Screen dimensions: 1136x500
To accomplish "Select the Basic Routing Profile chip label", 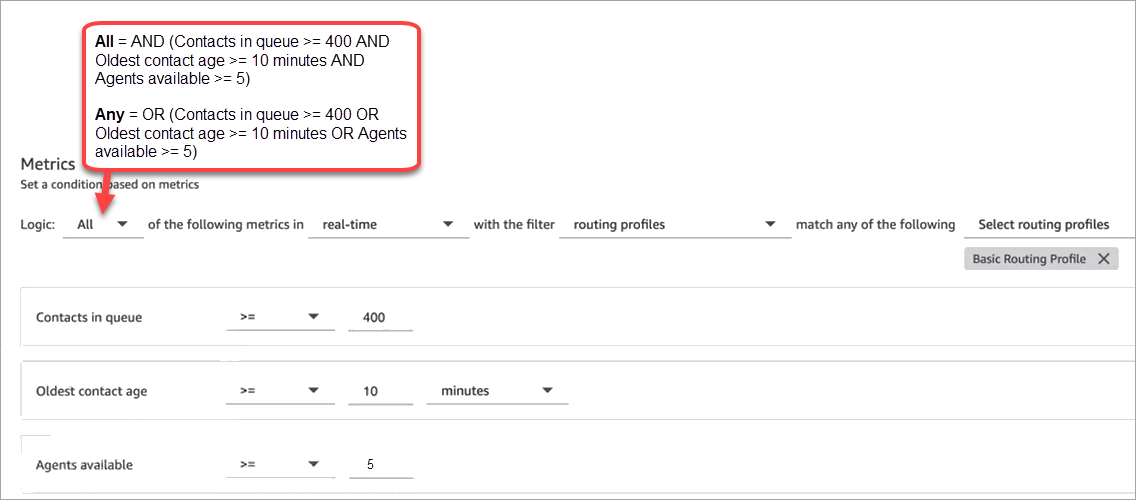I will coord(1029,259).
